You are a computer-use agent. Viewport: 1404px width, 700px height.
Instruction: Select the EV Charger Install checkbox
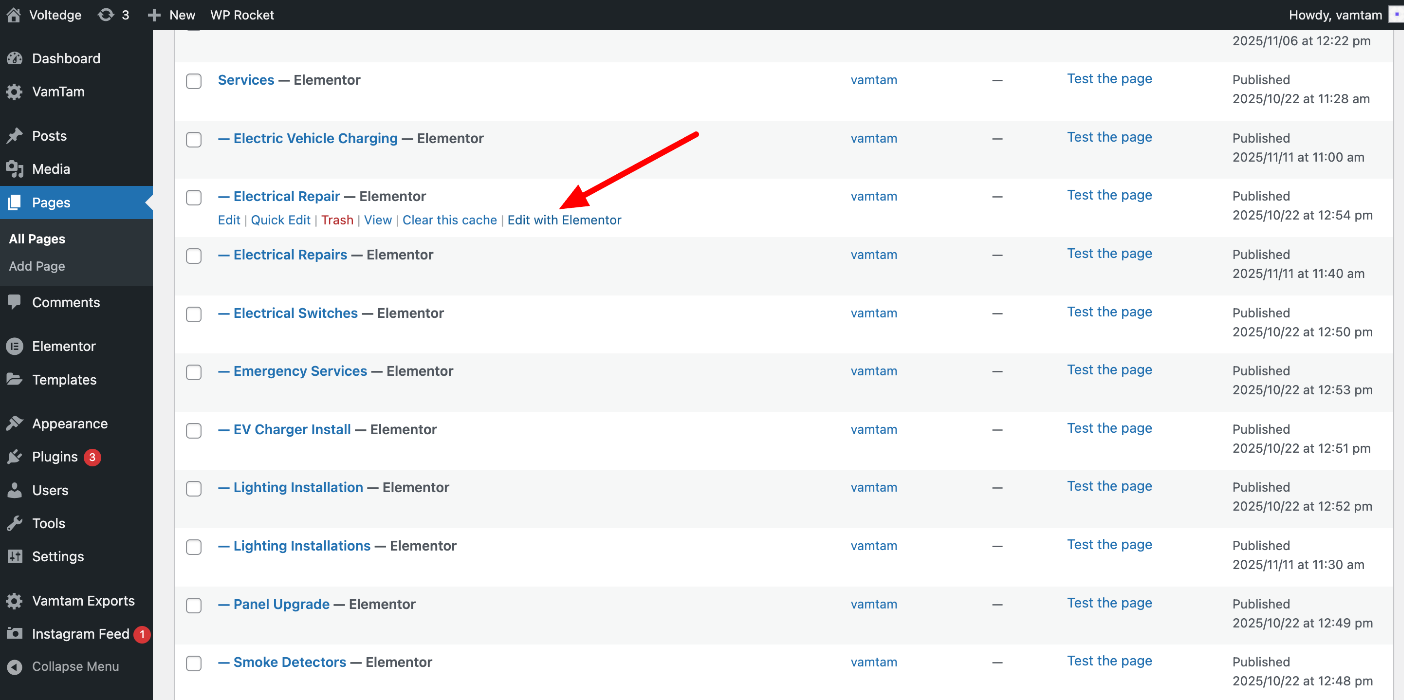pyautogui.click(x=194, y=430)
